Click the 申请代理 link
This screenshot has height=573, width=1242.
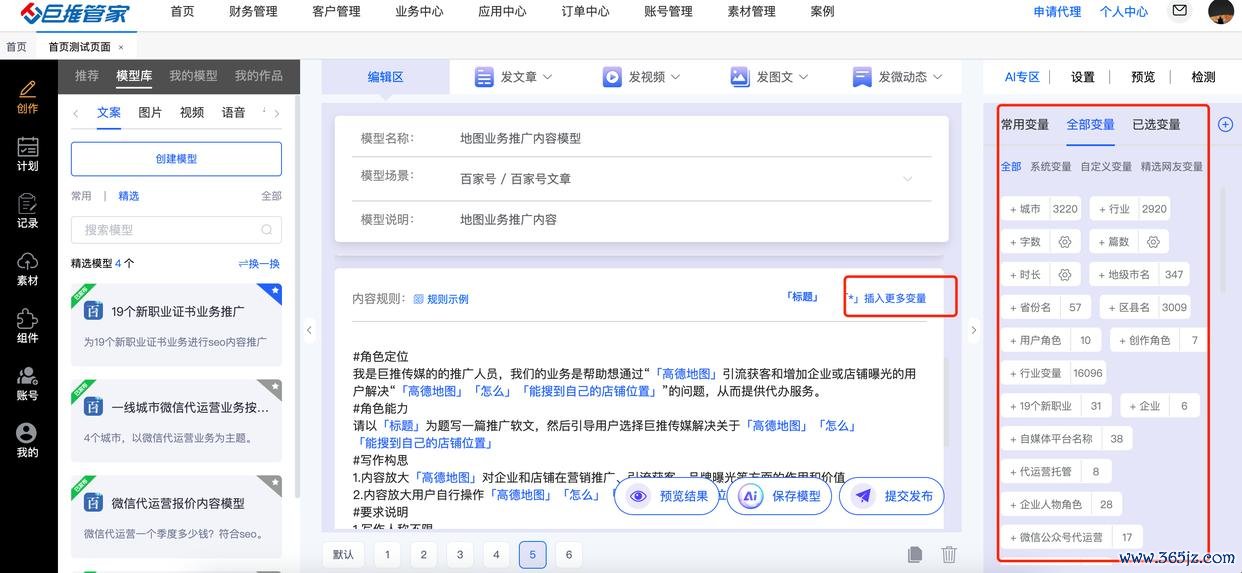pos(1057,12)
